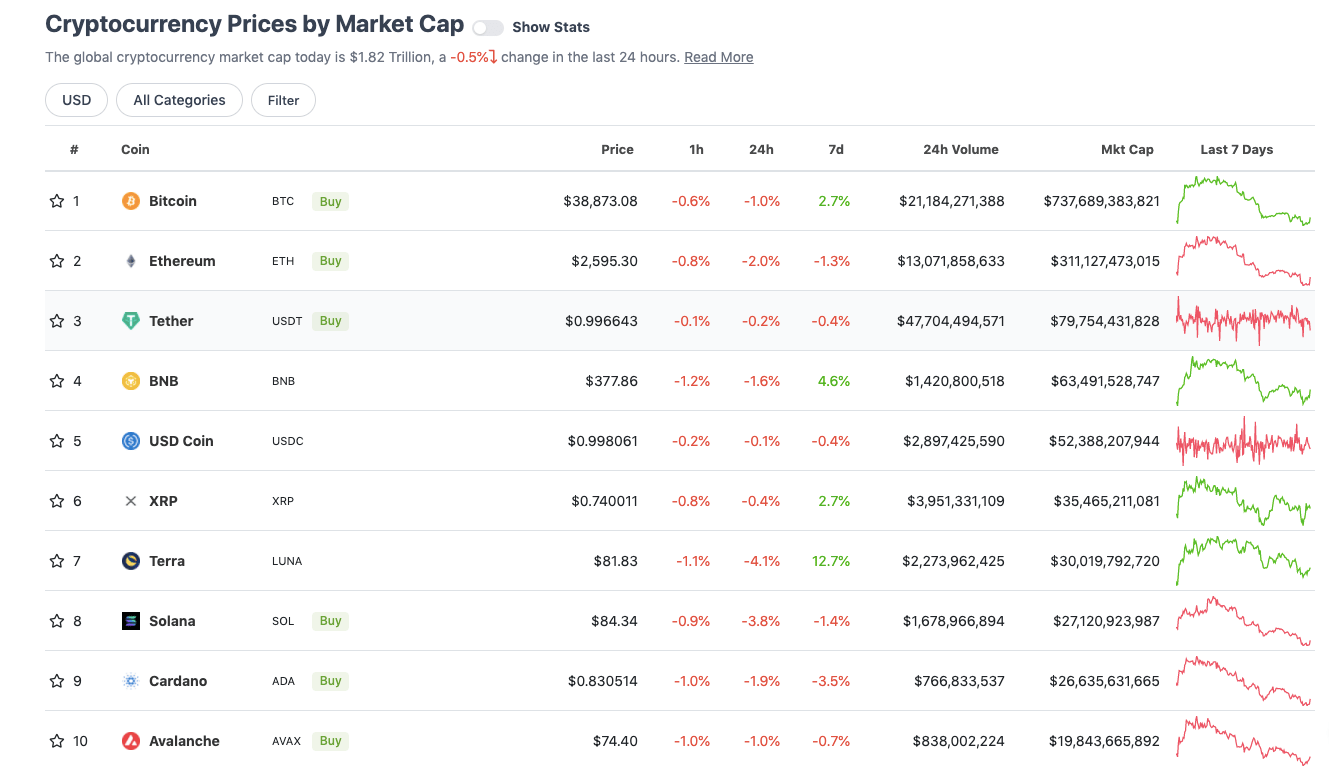Screen dimensions: 1329x770
Task: Click the Tether logo icon
Action: [131, 321]
